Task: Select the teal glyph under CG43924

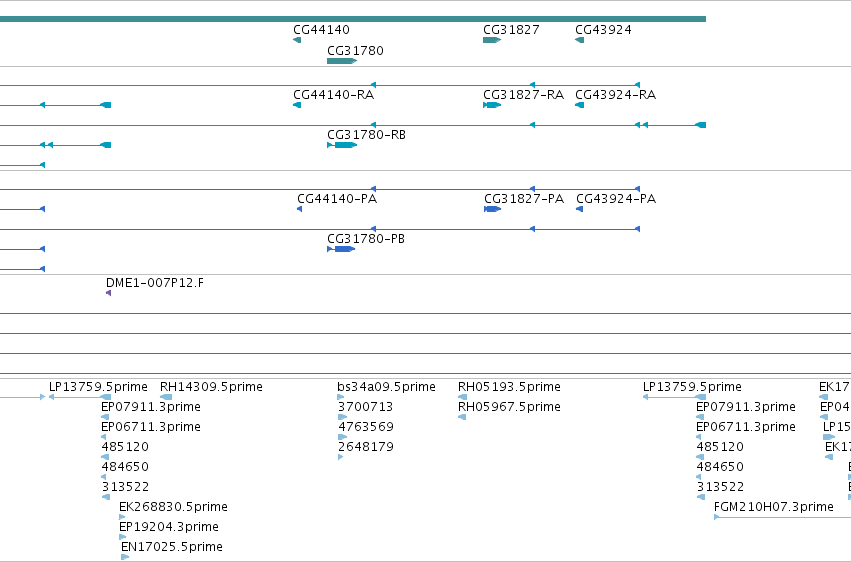Action: pyautogui.click(x=580, y=40)
